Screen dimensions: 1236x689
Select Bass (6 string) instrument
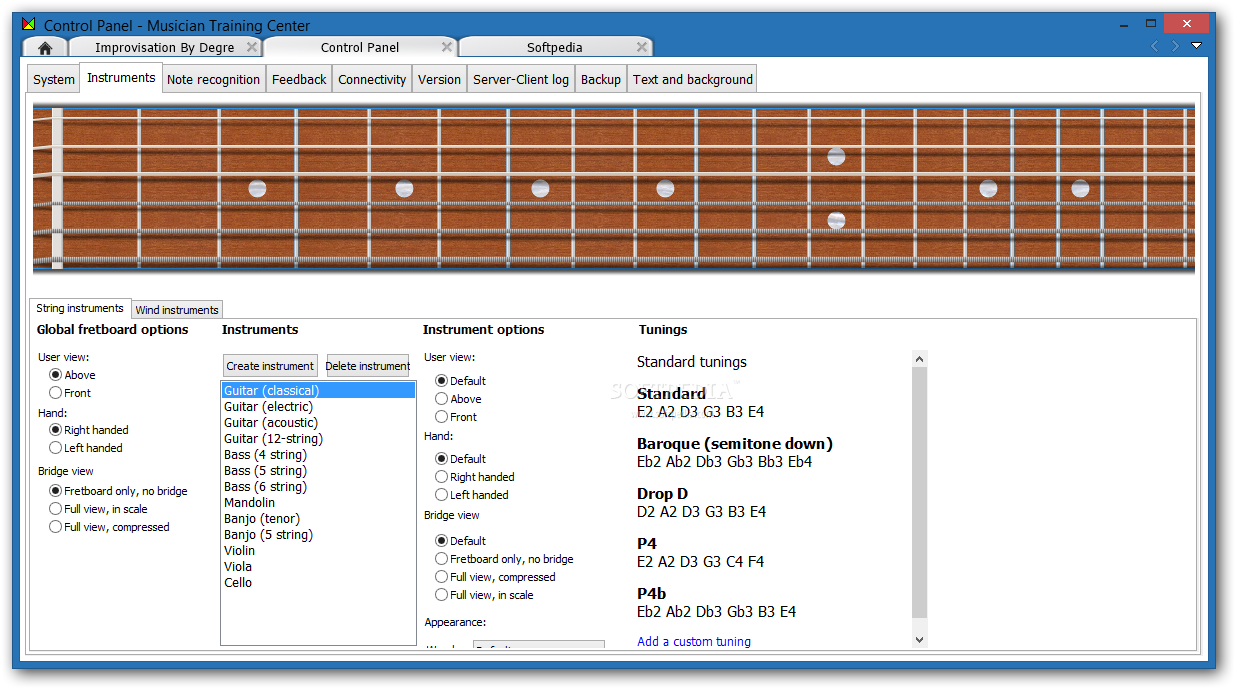(318, 487)
